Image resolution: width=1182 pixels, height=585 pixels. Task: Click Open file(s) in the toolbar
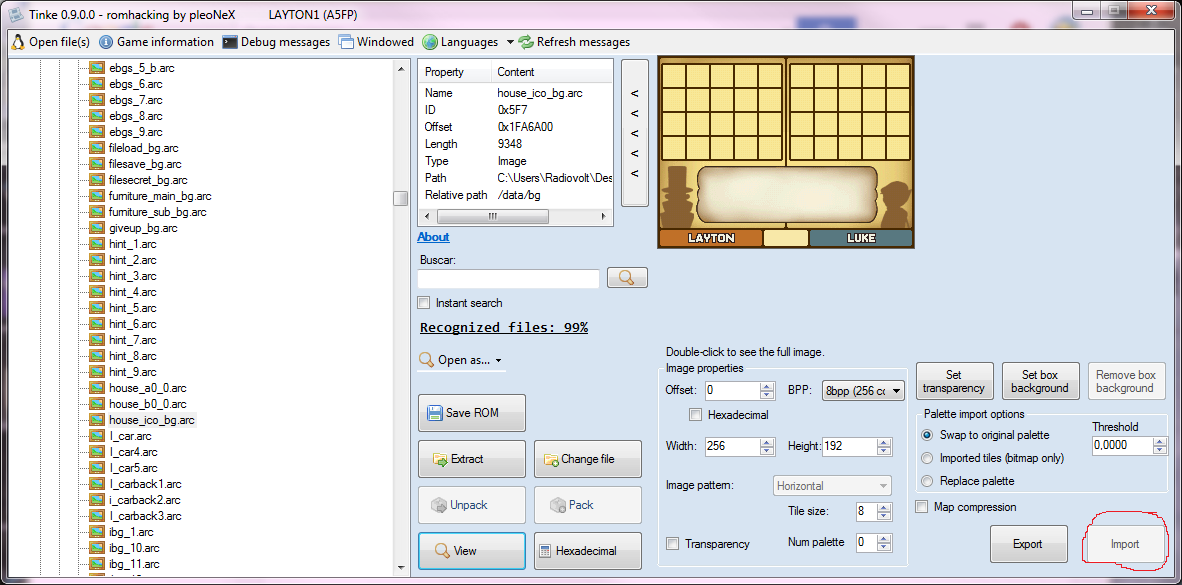tap(51, 41)
